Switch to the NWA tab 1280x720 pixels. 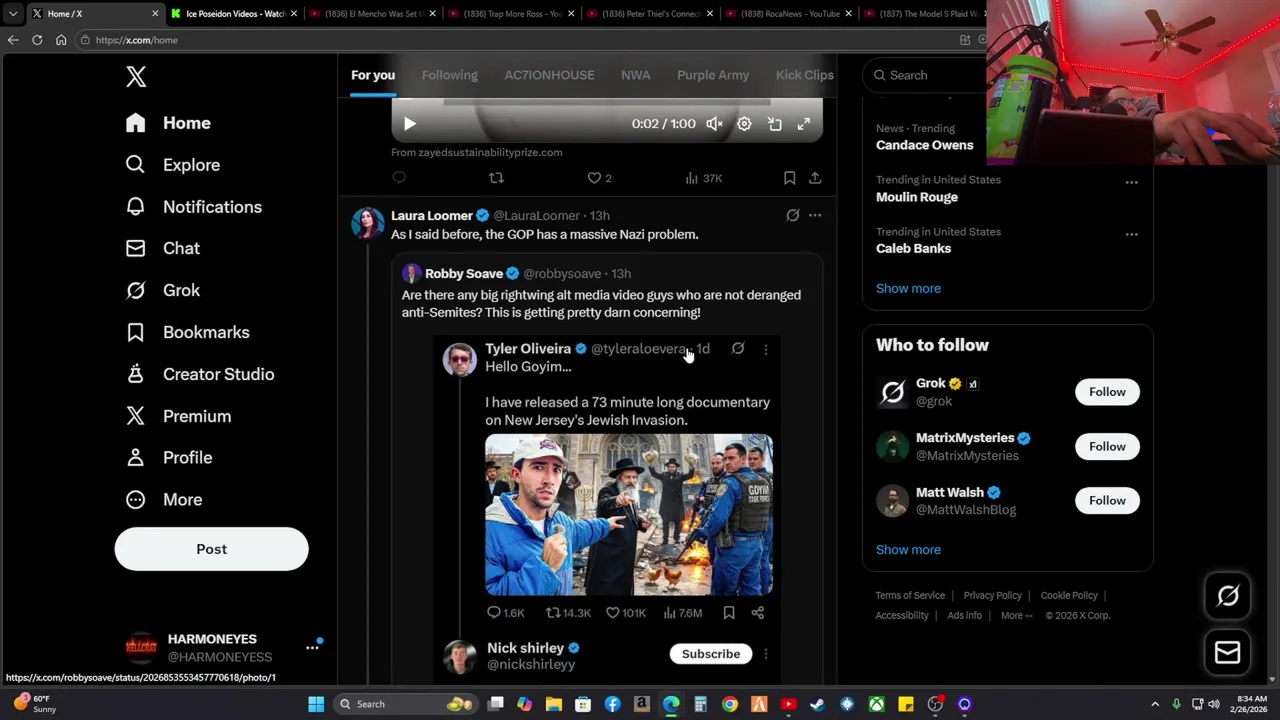(635, 75)
